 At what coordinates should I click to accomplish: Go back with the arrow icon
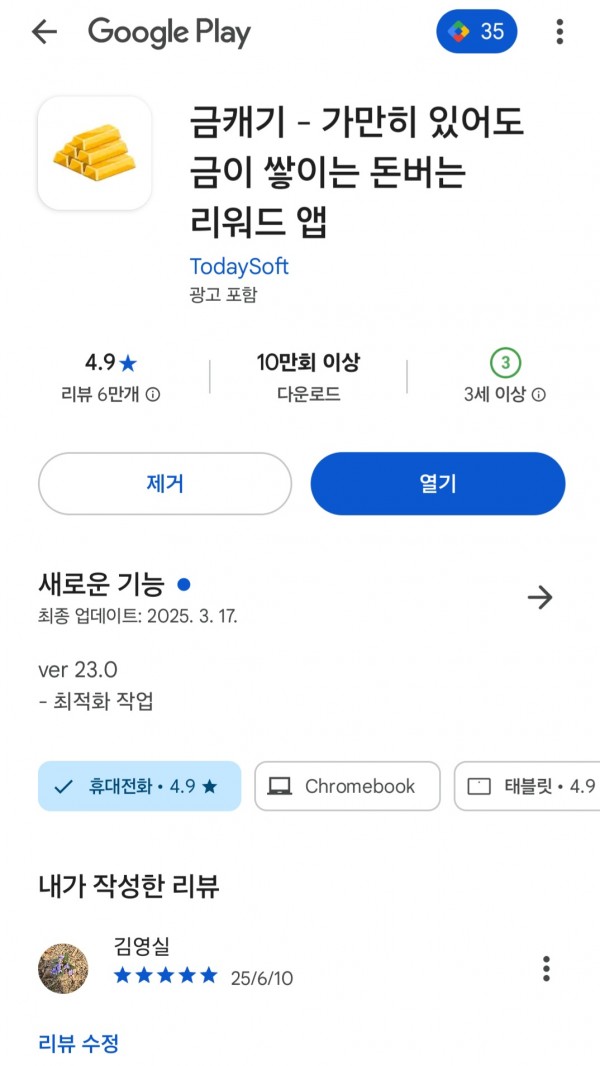44,31
